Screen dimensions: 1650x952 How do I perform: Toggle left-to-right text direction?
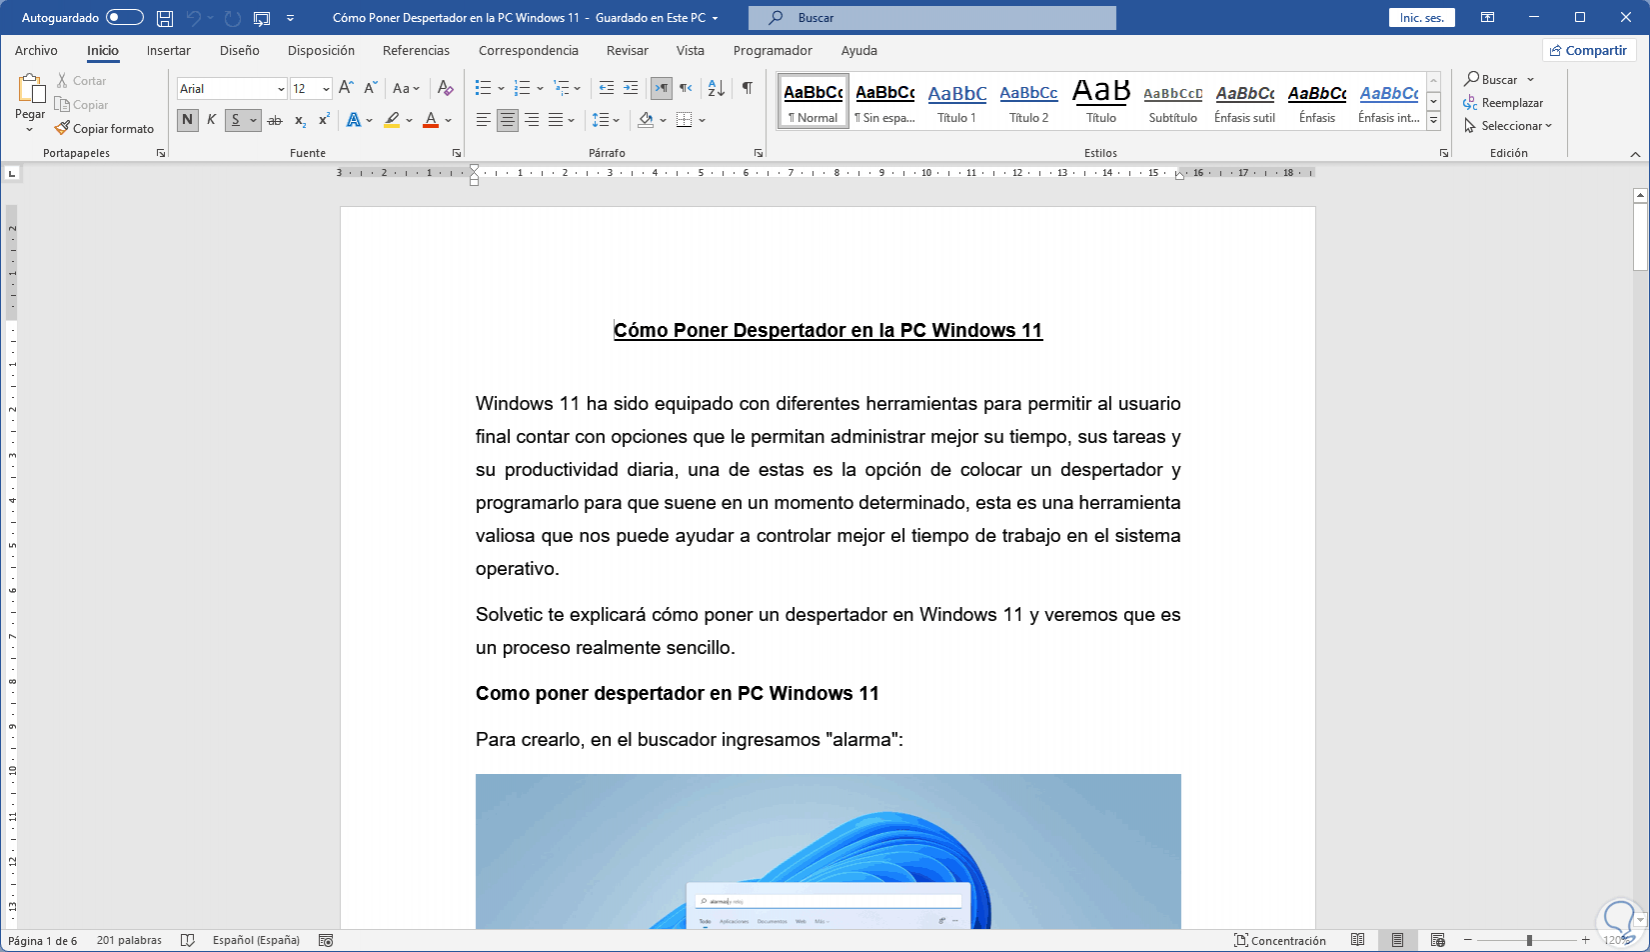661,88
